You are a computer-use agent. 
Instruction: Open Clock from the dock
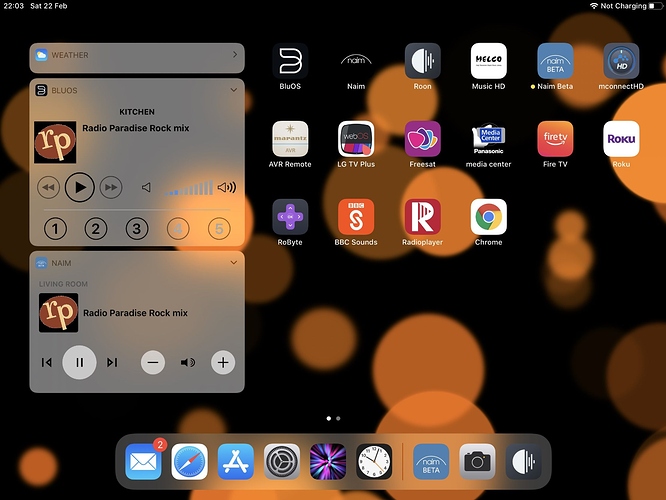point(374,462)
